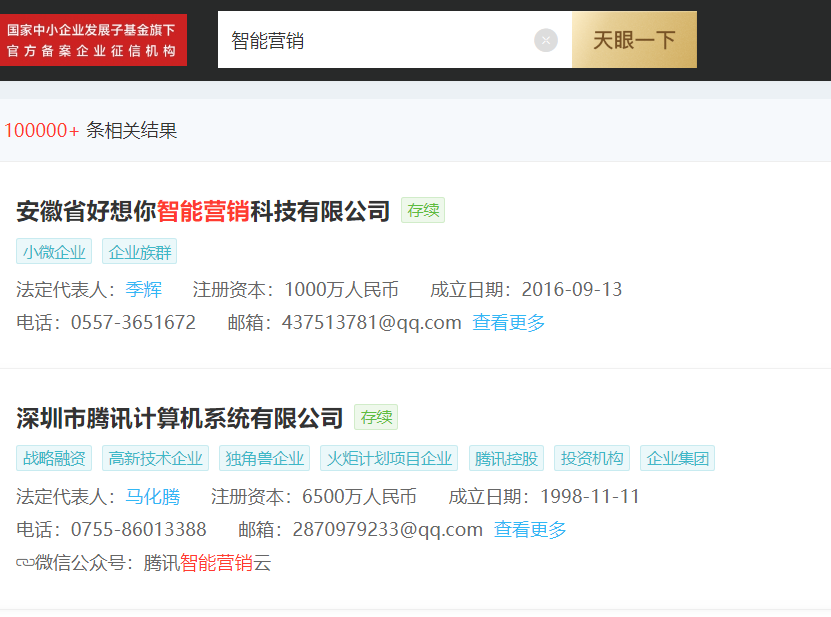This screenshot has width=831, height=617.
Task: Click the WeChat public account icon
Action: coord(25,563)
